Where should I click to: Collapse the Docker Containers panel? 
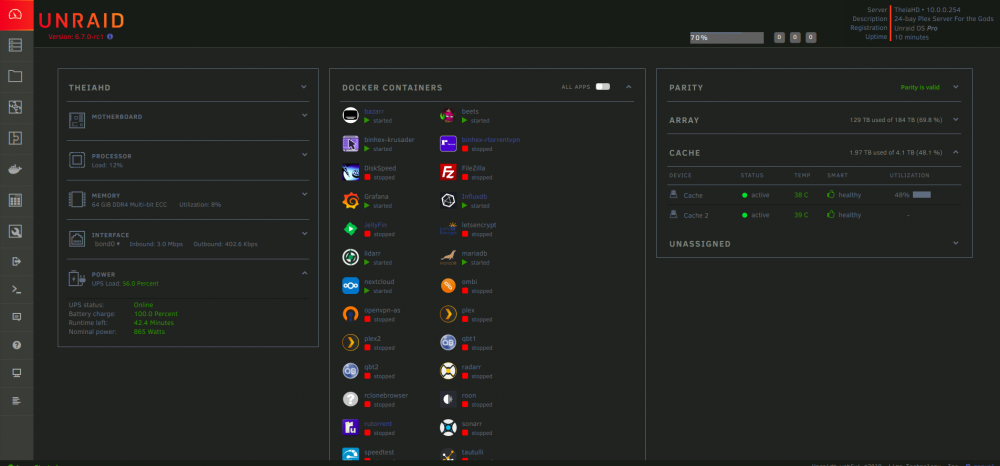click(628, 87)
